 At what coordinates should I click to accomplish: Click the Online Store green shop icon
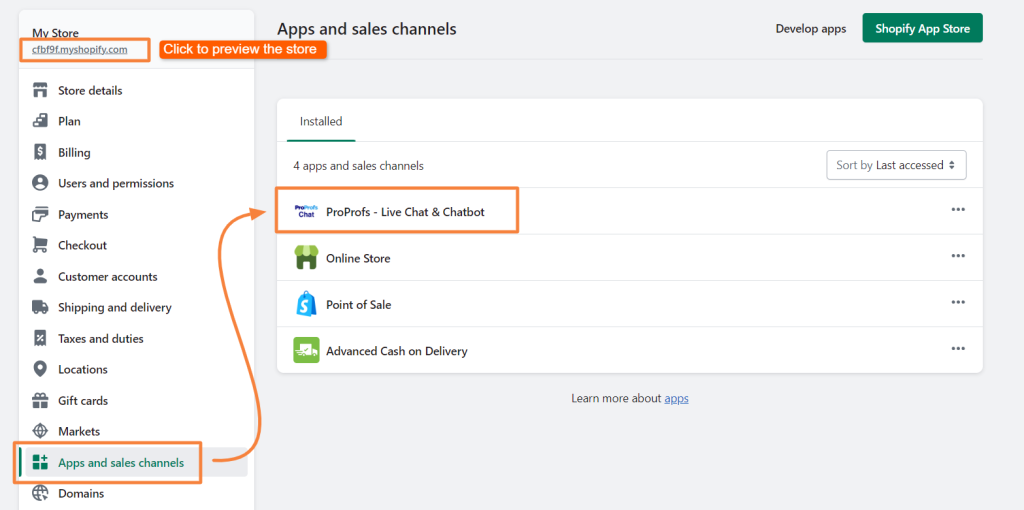(306, 258)
